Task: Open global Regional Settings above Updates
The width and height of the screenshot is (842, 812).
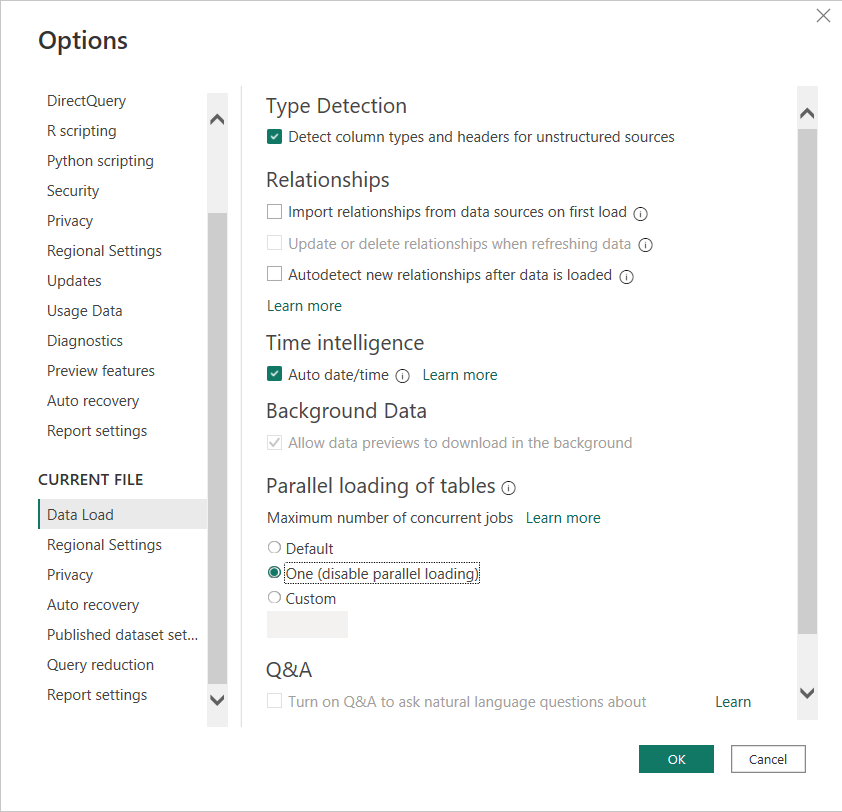Action: click(104, 251)
